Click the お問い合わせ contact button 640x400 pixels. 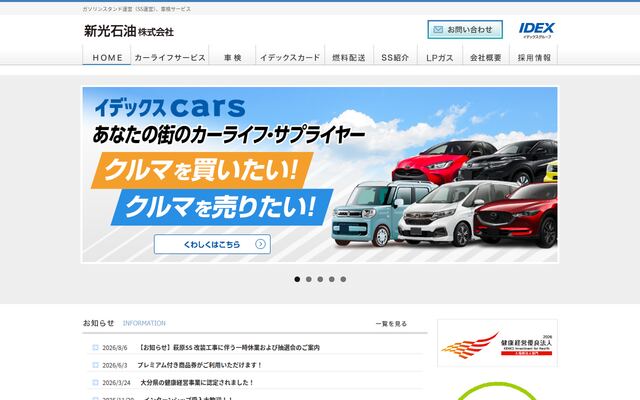pyautogui.click(x=465, y=30)
